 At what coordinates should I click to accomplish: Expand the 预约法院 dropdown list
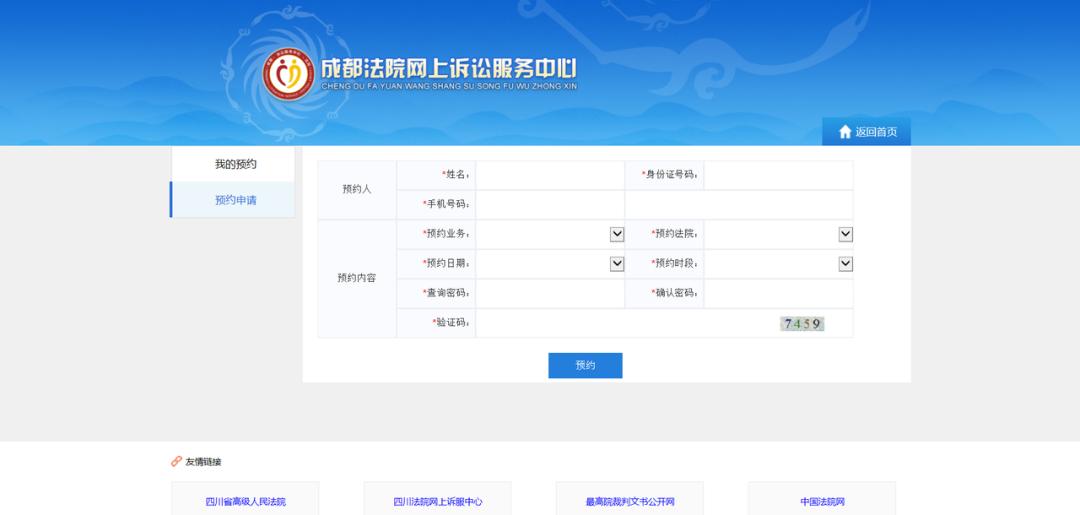pyautogui.click(x=845, y=234)
